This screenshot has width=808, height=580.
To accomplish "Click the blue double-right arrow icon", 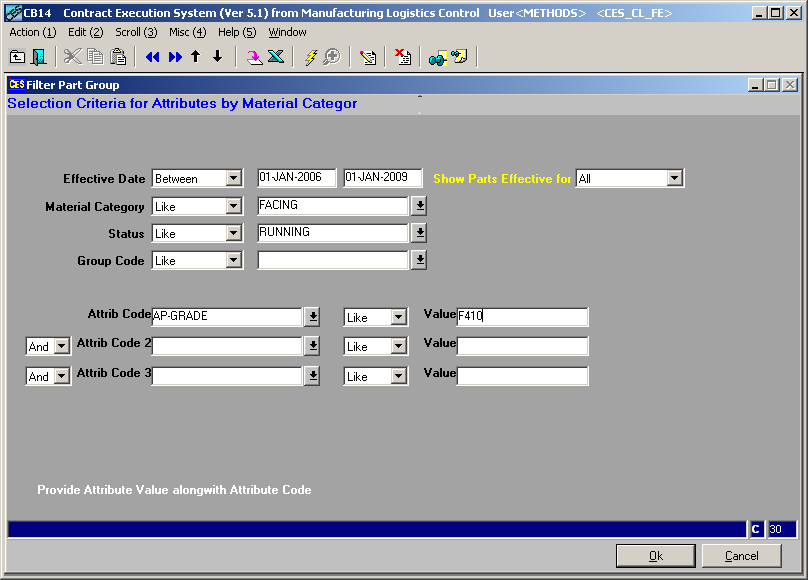I will click(175, 57).
